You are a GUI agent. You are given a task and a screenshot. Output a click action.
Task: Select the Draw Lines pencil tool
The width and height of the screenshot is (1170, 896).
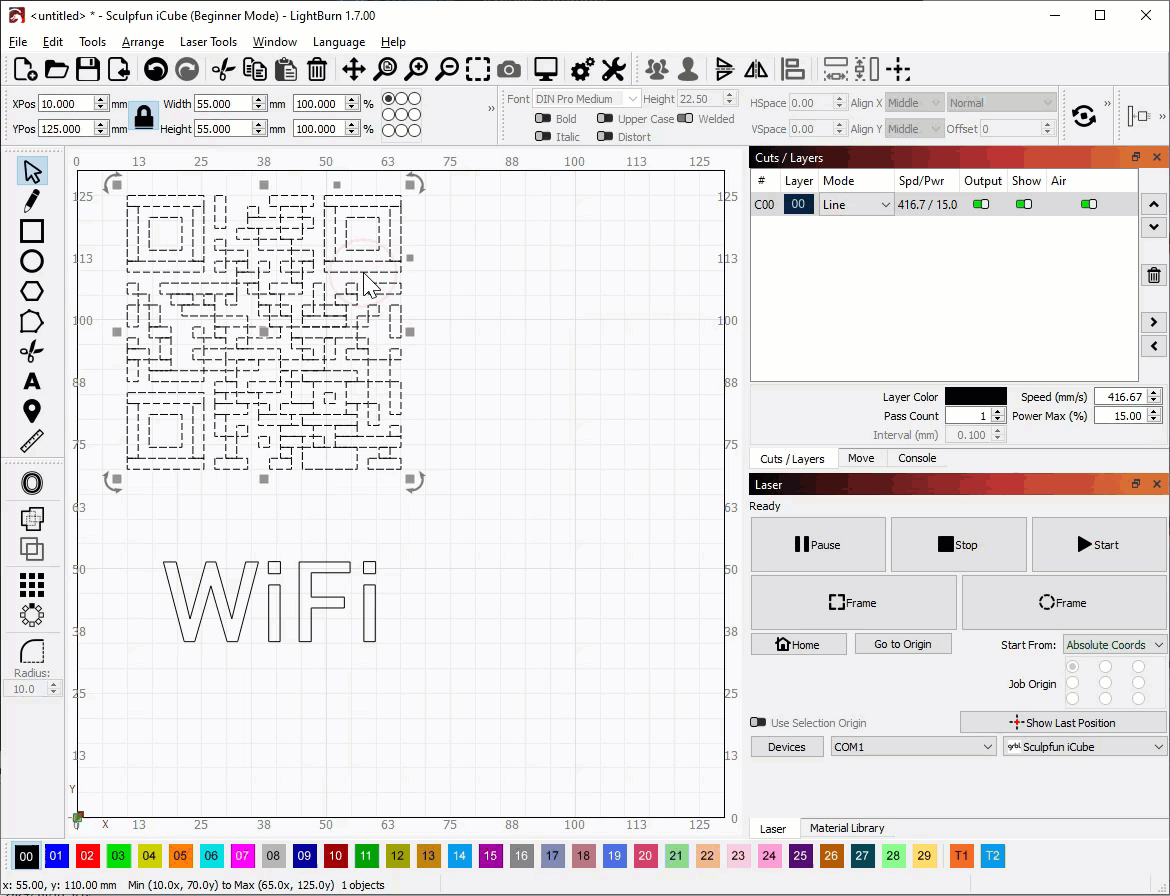[32, 201]
